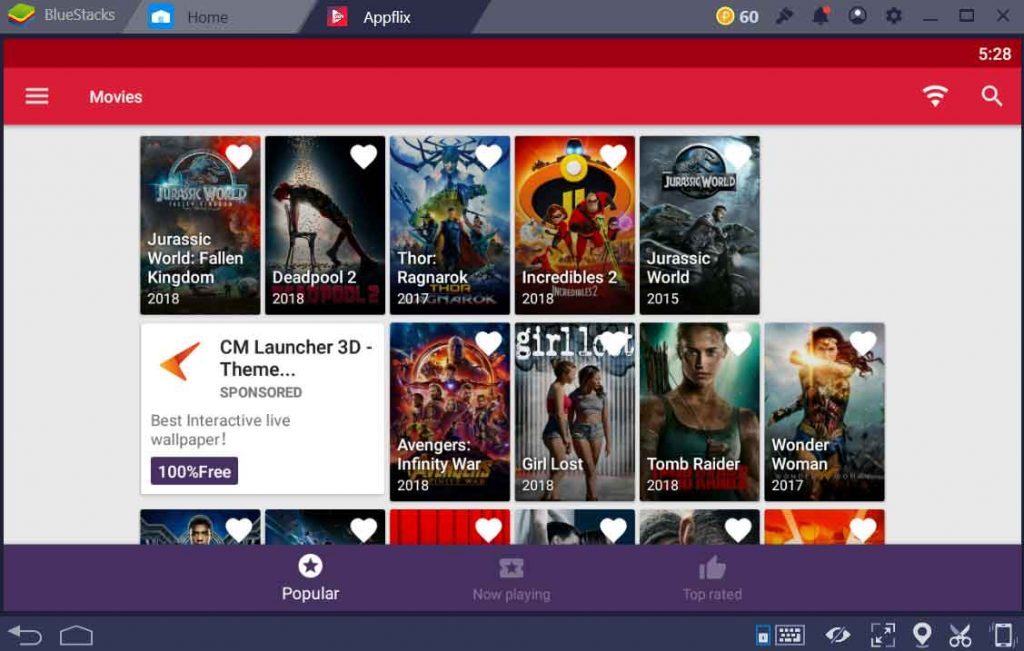
Task: Toggle heart on Jurassic World 2015
Action: pos(737,156)
